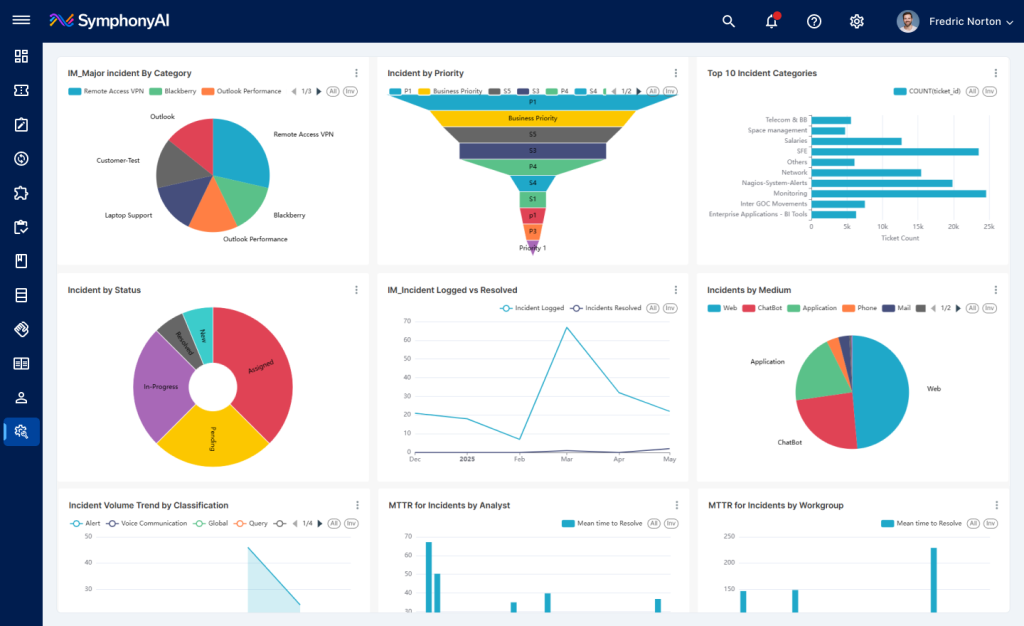Select the user profile sidebar icon

tap(21, 398)
